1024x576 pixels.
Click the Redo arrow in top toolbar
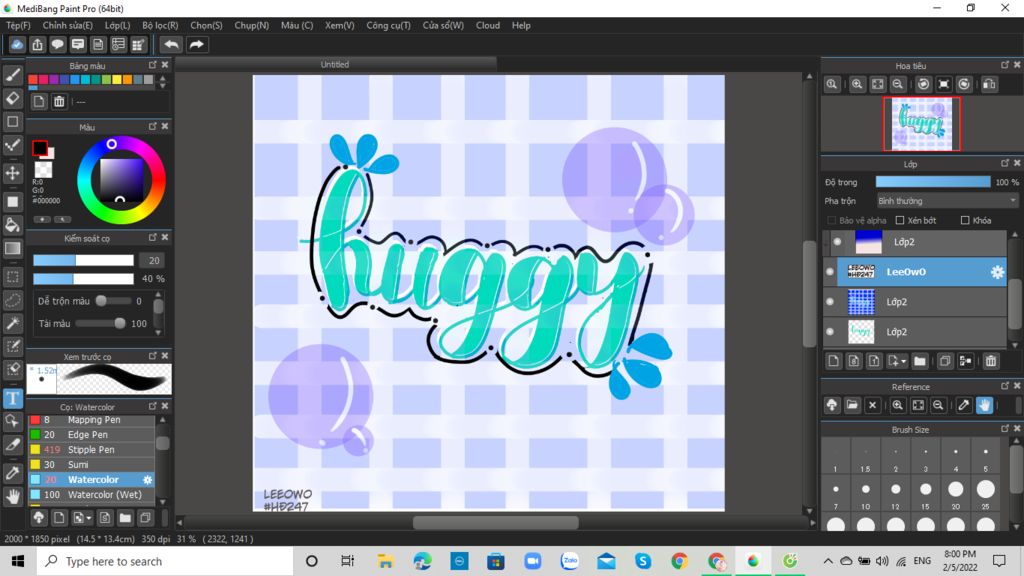point(196,44)
